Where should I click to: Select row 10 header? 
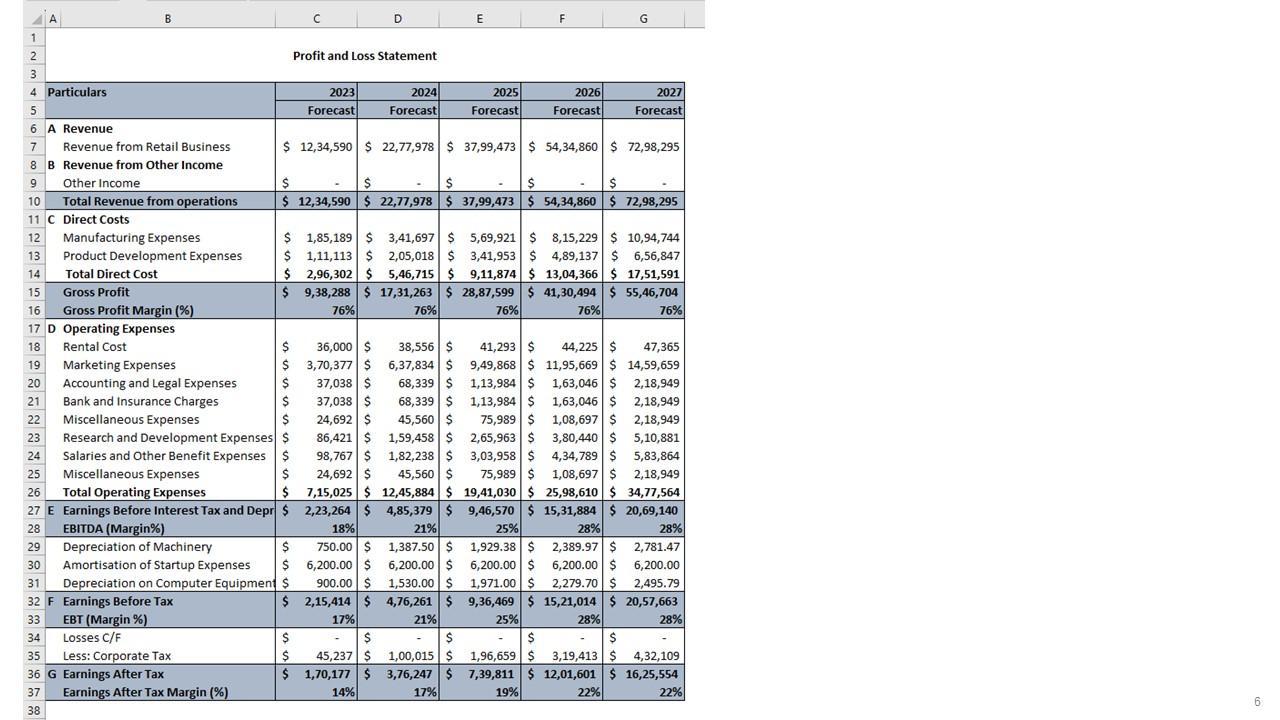(x=34, y=201)
